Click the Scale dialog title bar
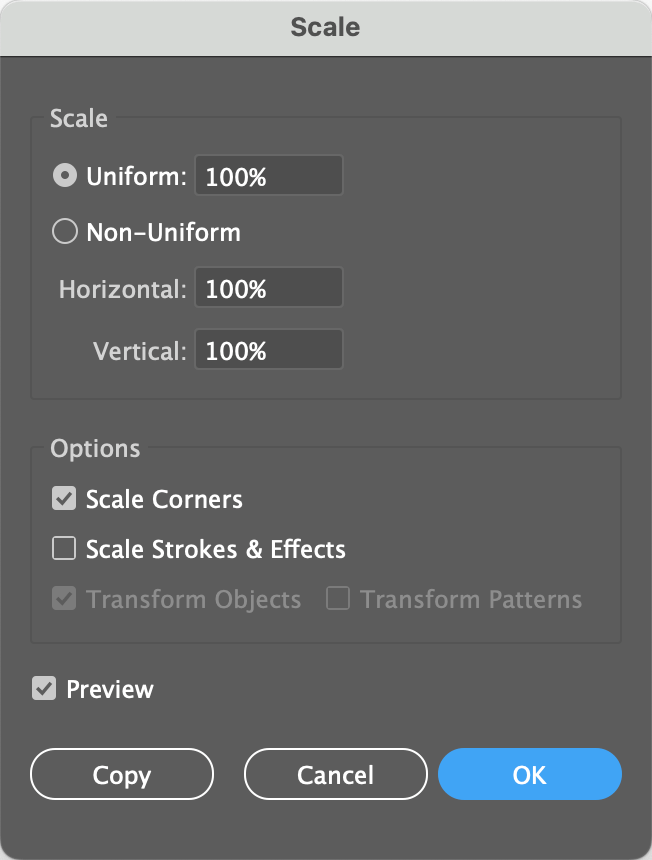Screen dimensions: 652x860 (326, 27)
